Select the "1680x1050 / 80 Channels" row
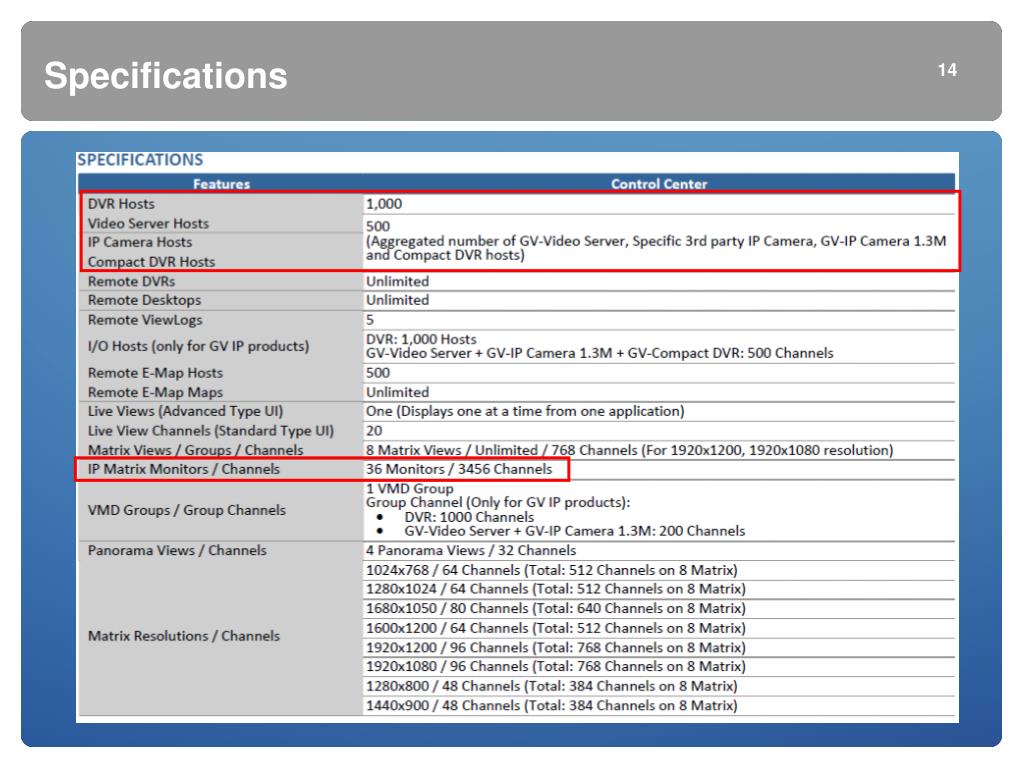Viewport: 1024px width, 768px height. [x=556, y=609]
